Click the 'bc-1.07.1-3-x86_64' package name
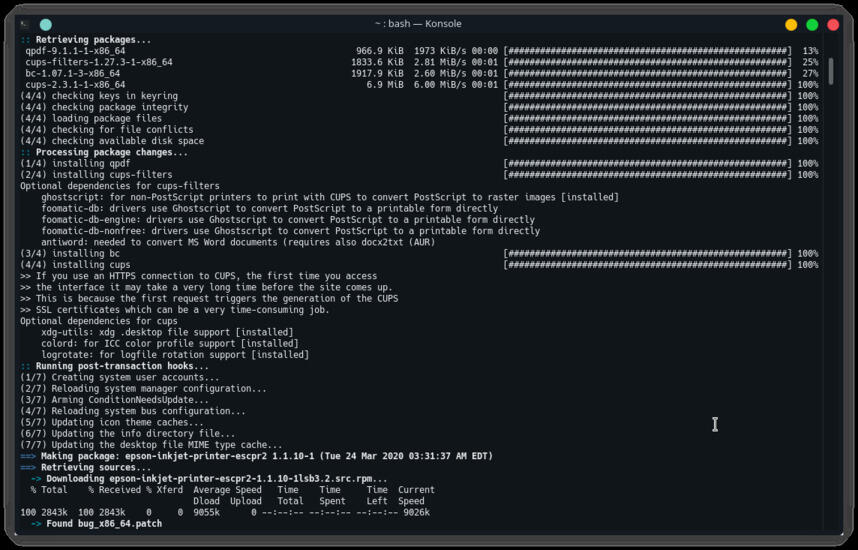The width and height of the screenshot is (858, 550). (73, 73)
